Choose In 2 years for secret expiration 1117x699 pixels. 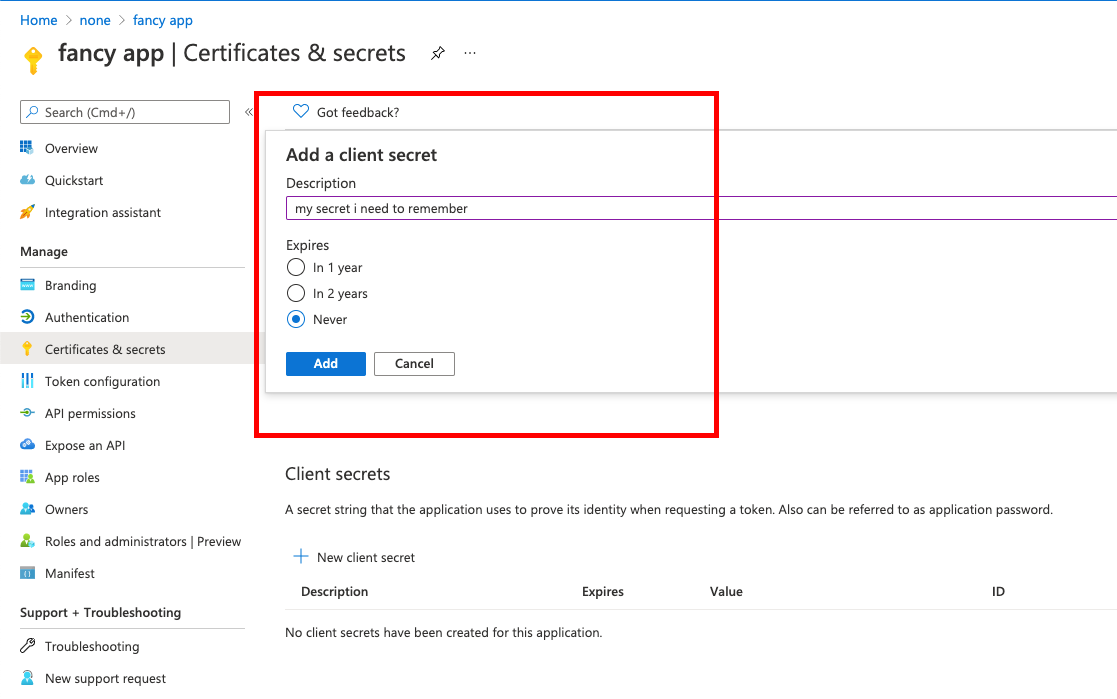pyautogui.click(x=296, y=293)
